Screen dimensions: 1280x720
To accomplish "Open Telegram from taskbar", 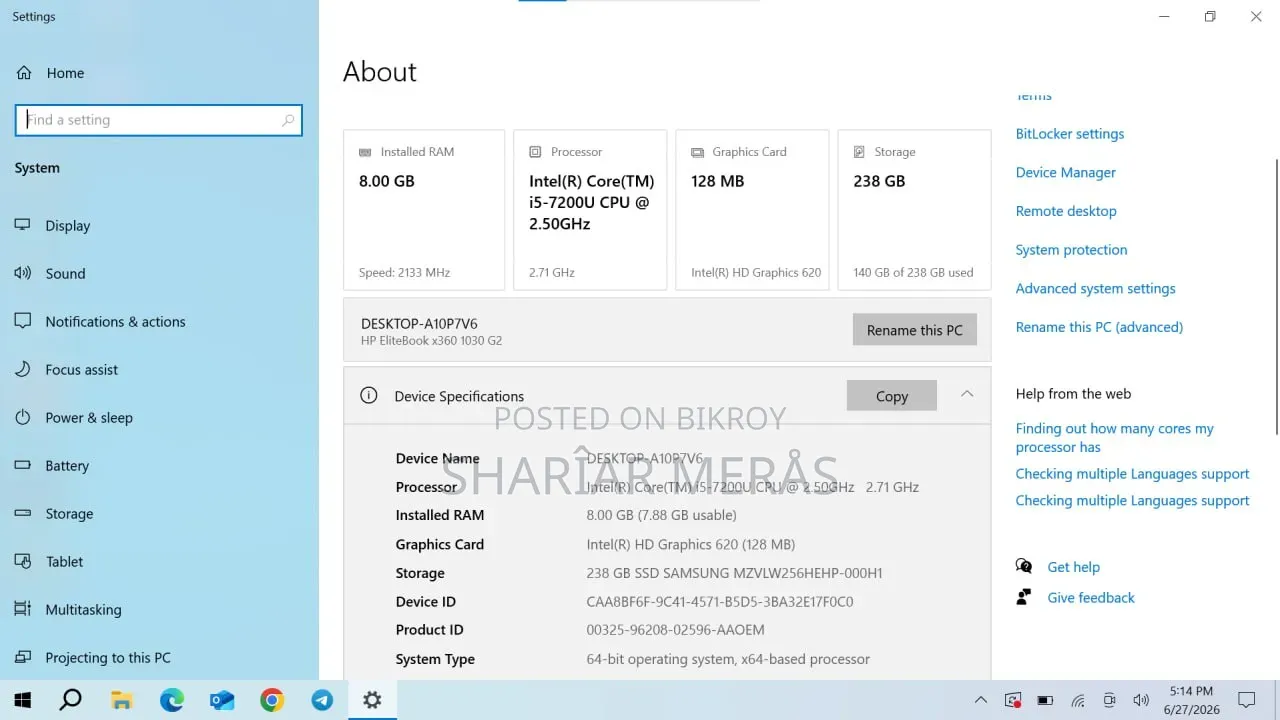I will coord(322,700).
